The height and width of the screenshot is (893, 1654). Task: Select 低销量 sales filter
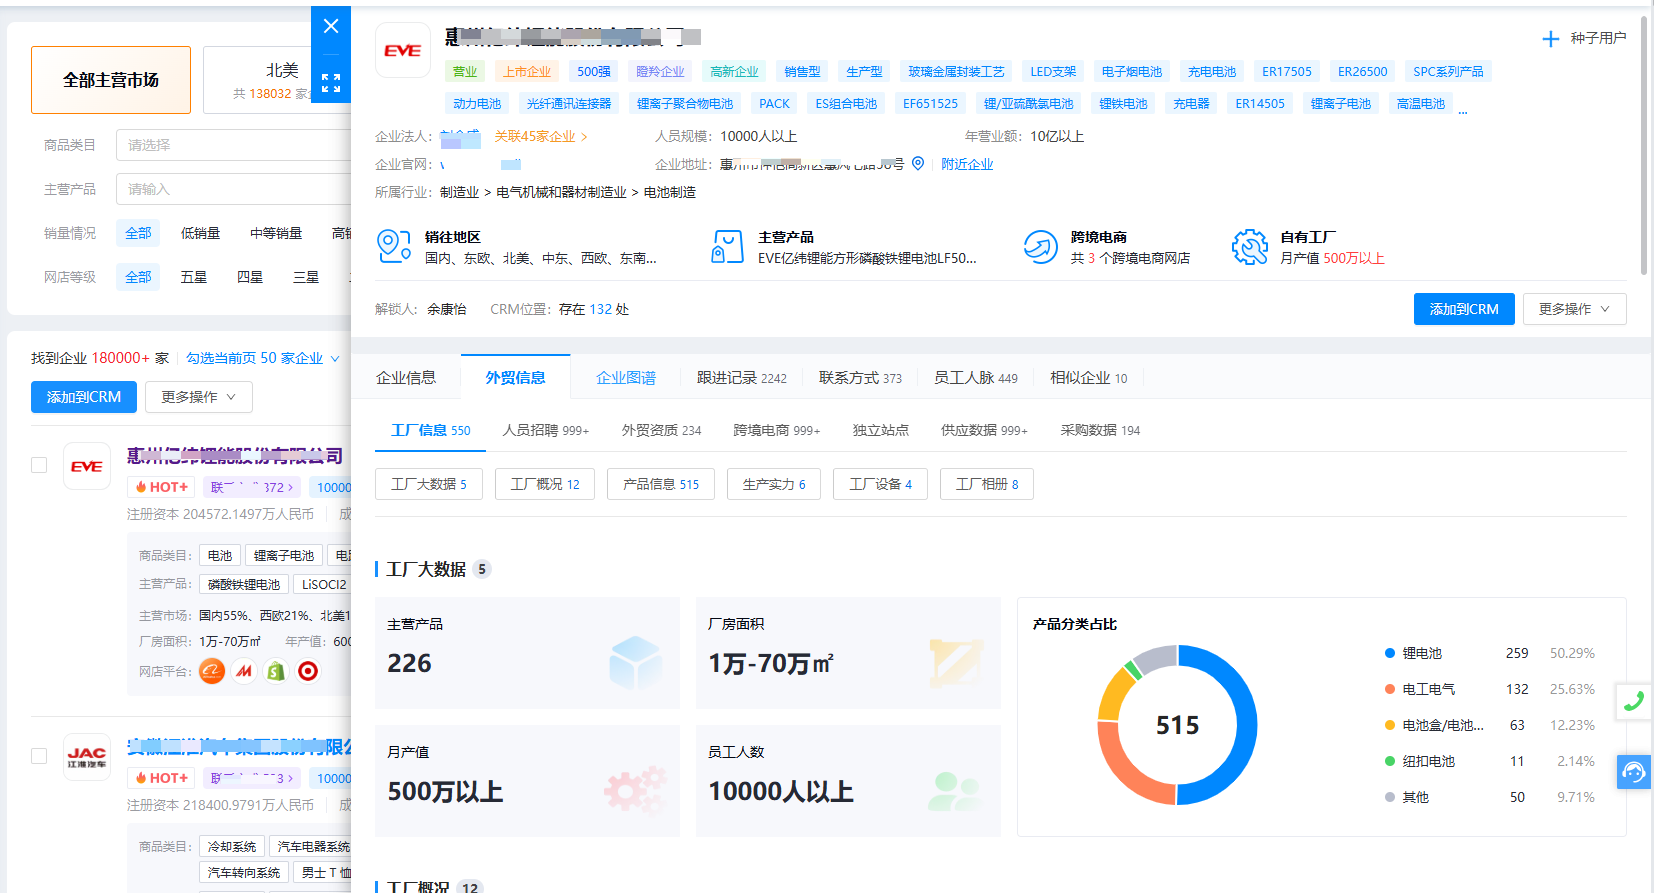point(200,233)
